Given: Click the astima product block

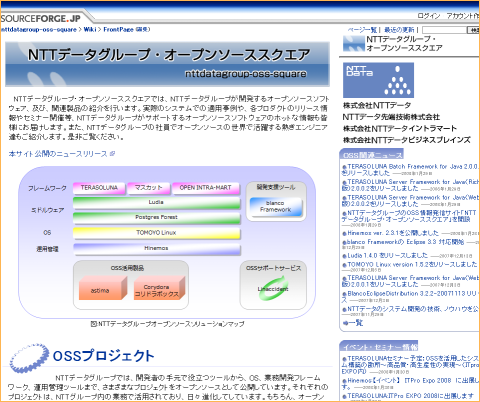Looking at the screenshot, I should (103, 288).
